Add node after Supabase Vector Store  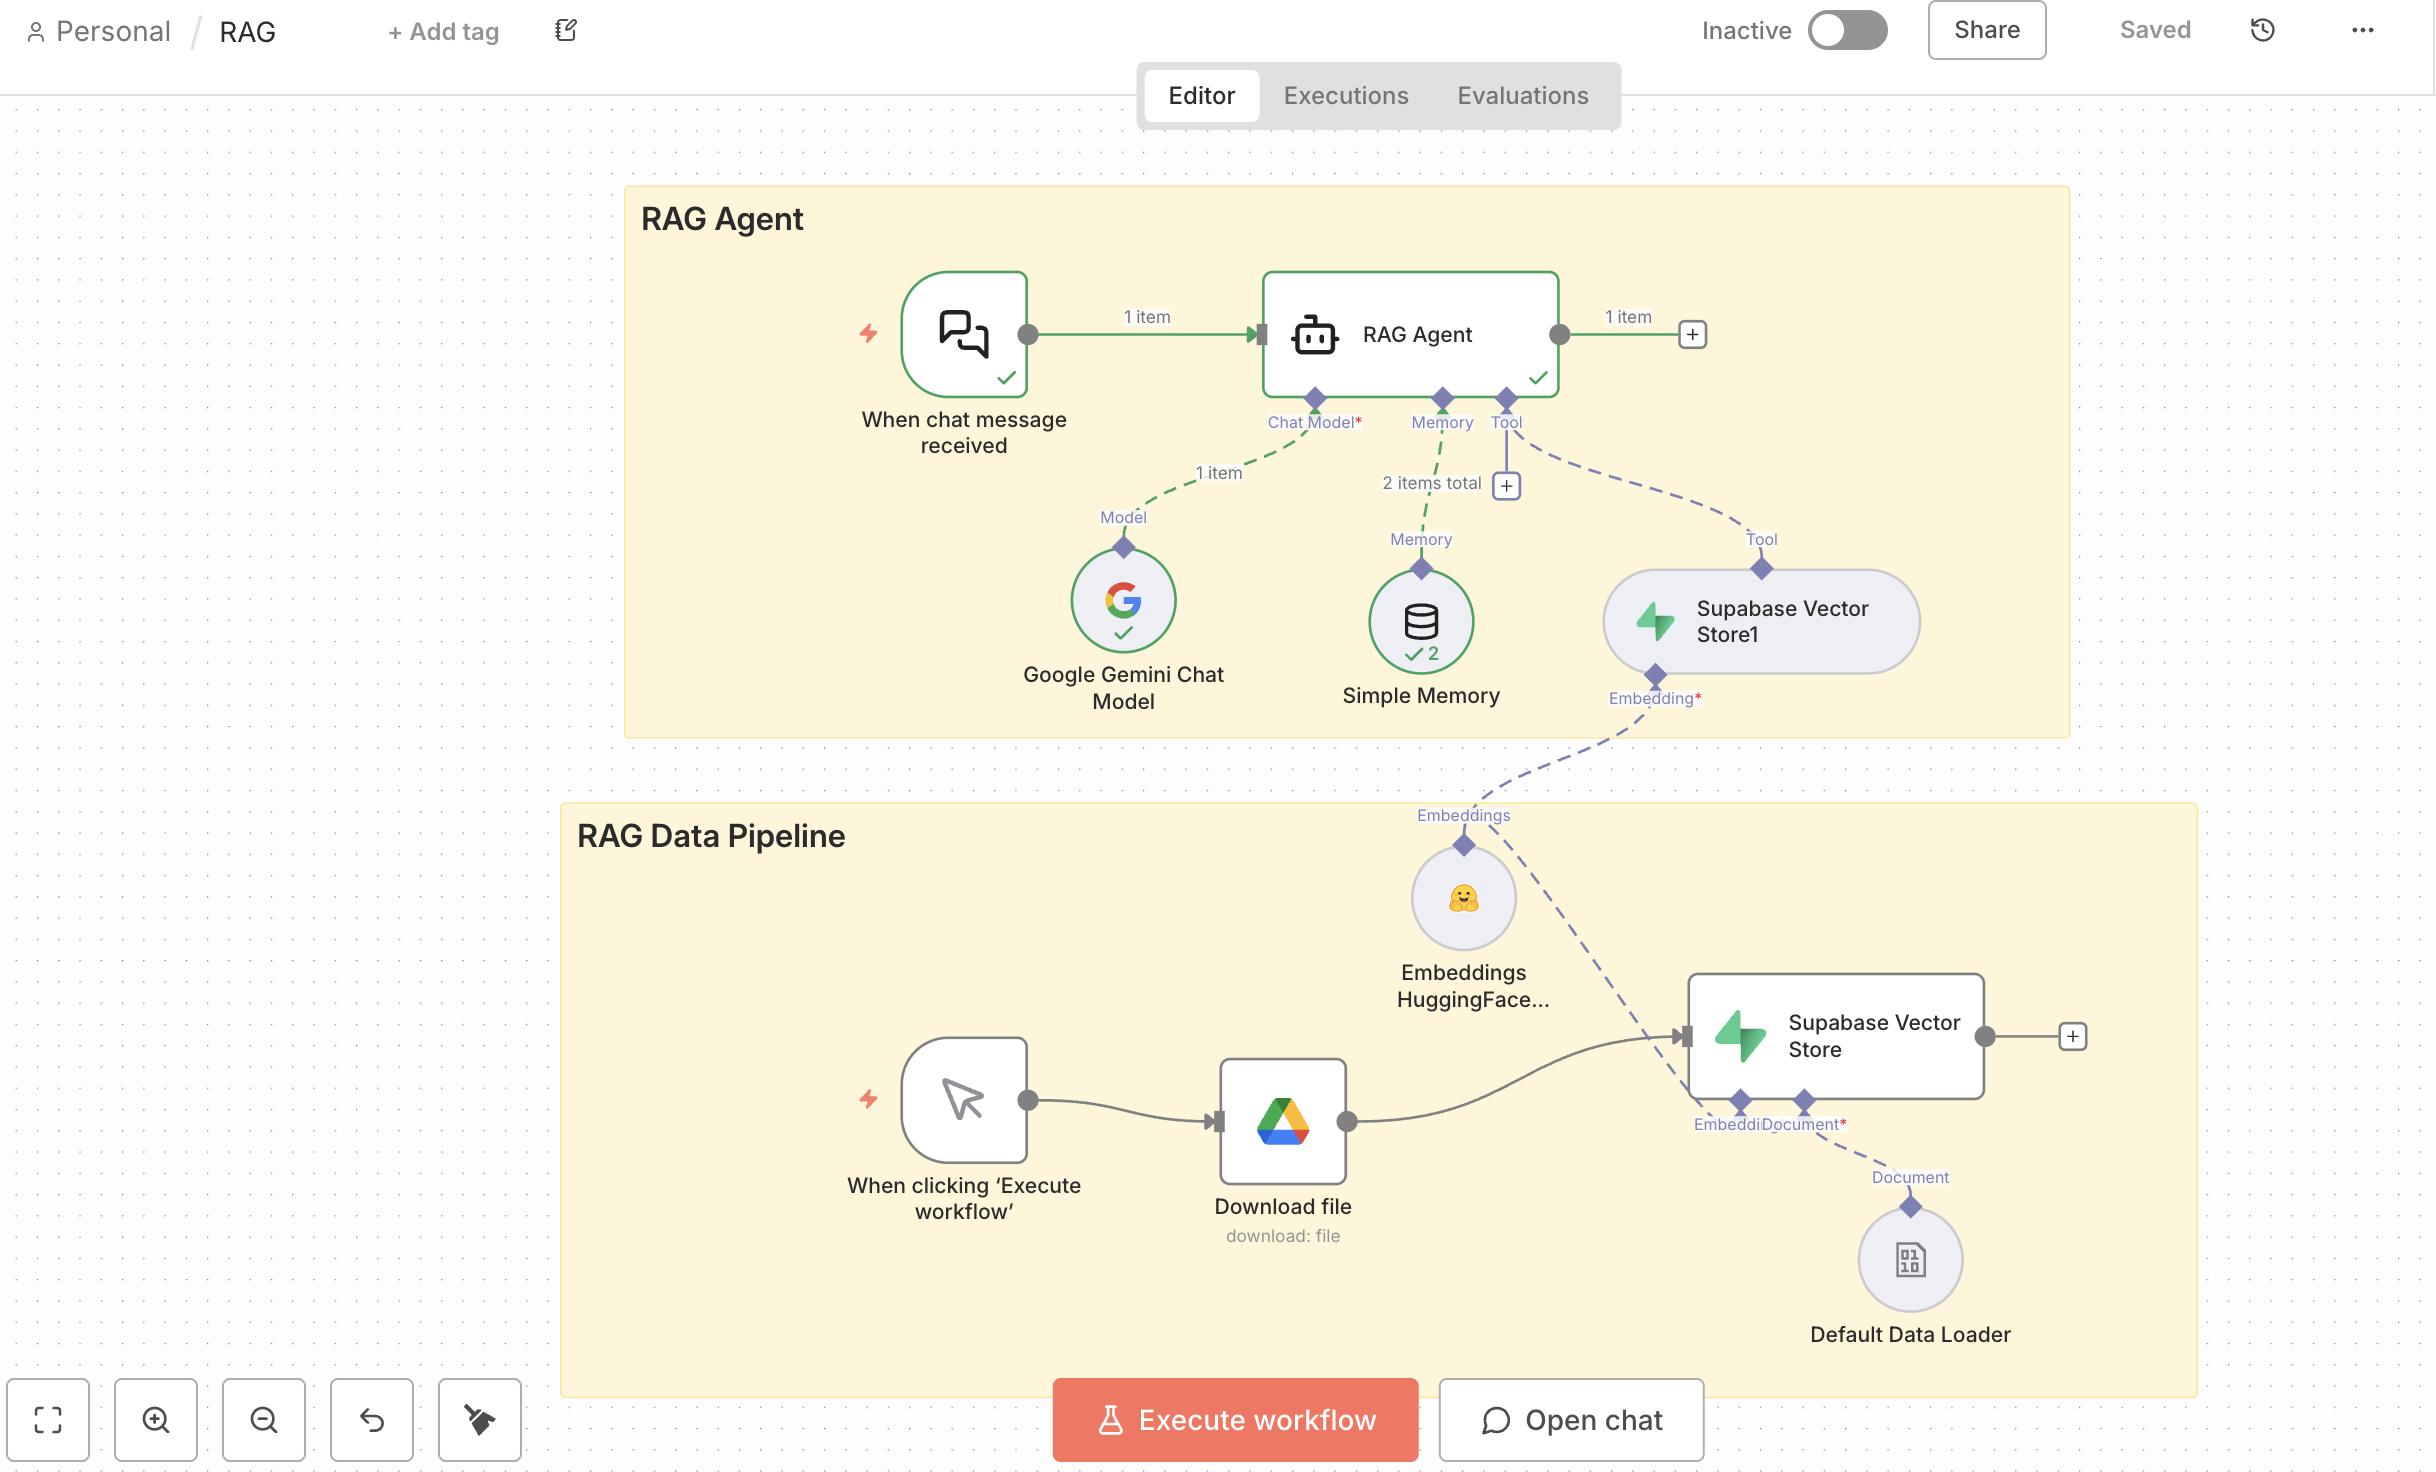point(2073,1036)
